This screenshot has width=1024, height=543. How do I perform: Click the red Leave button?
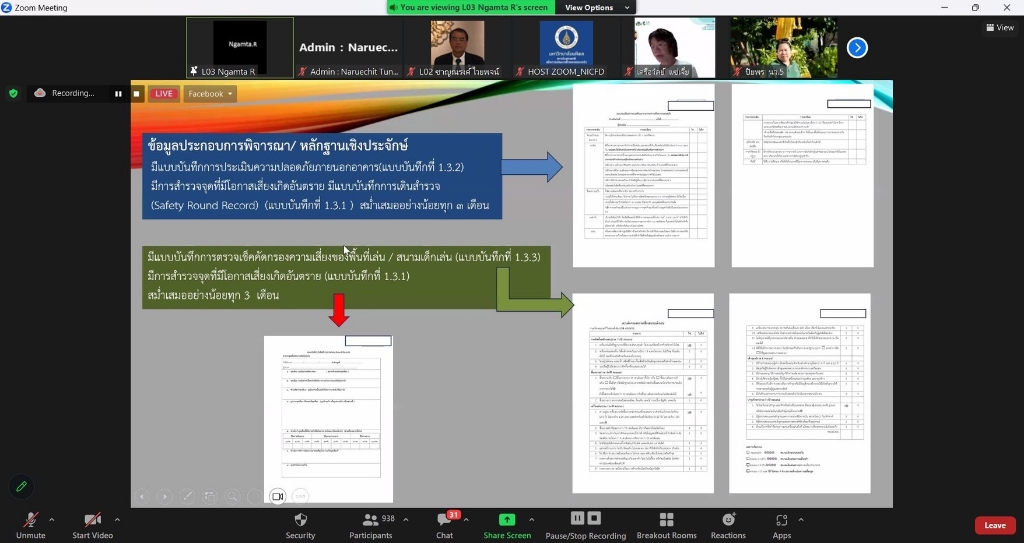tap(995, 525)
